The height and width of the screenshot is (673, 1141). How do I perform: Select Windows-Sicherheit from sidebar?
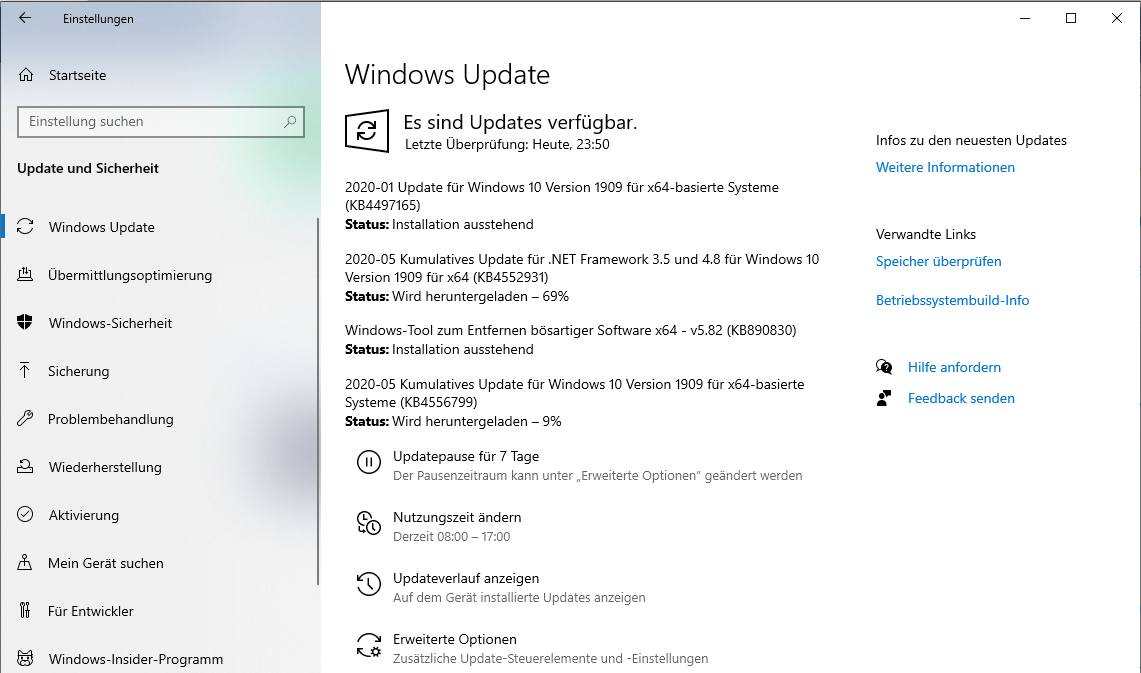point(111,323)
